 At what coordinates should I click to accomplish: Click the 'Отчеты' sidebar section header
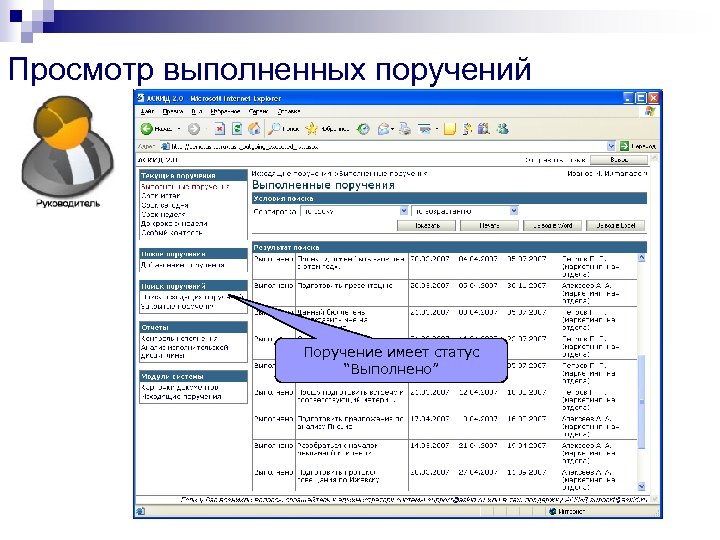193,327
